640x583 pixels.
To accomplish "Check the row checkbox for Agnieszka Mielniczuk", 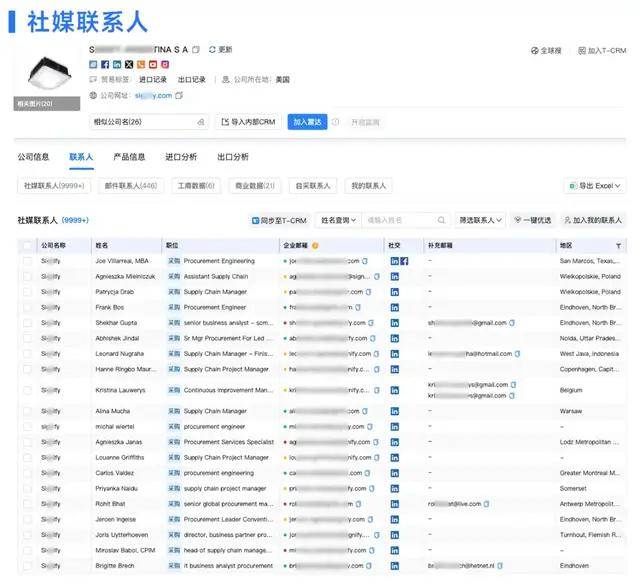I will [27, 276].
